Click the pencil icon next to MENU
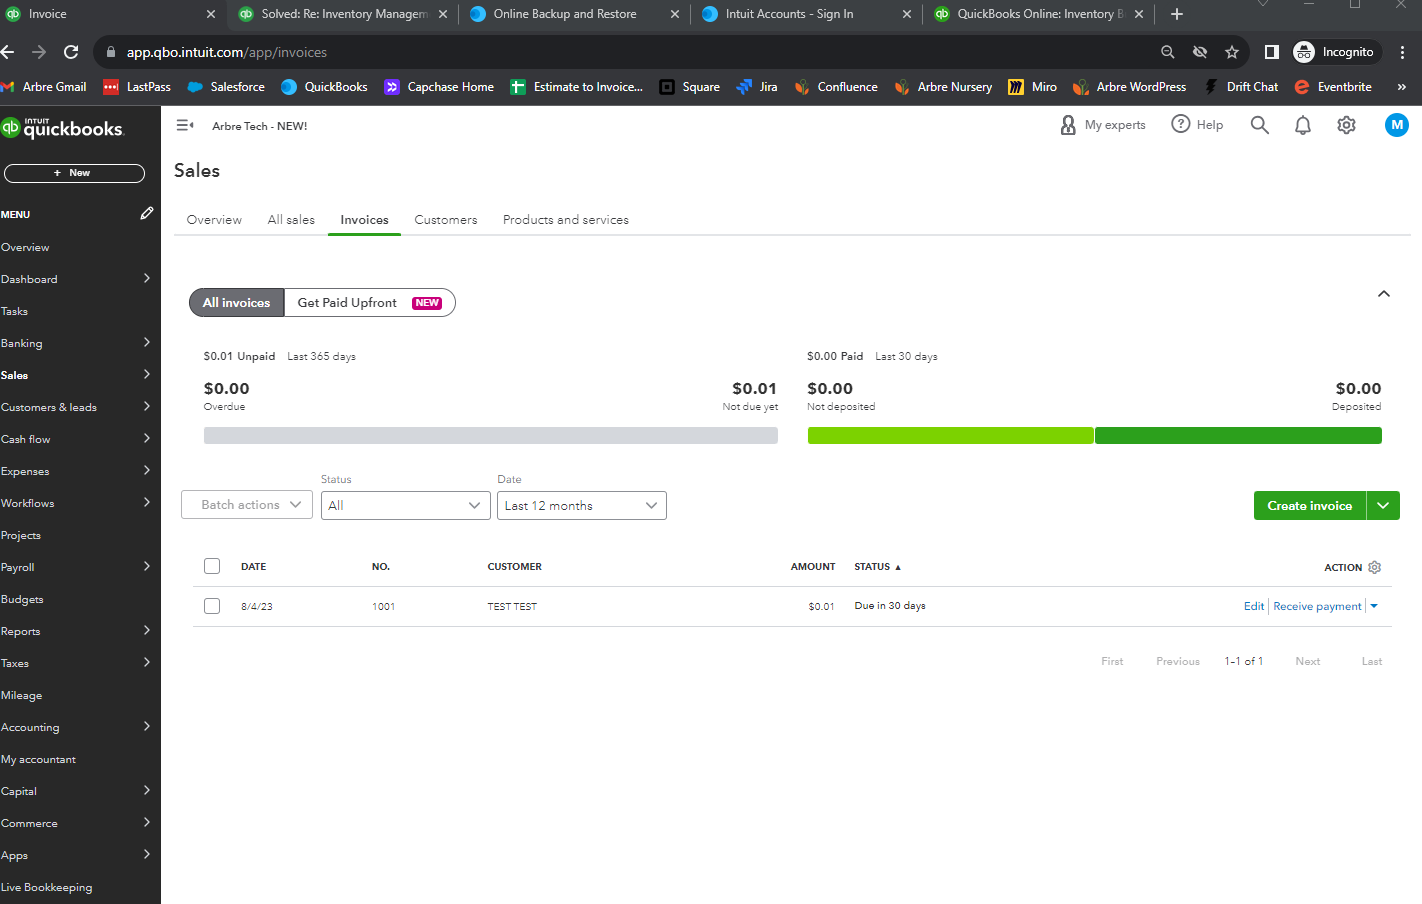 coord(146,213)
